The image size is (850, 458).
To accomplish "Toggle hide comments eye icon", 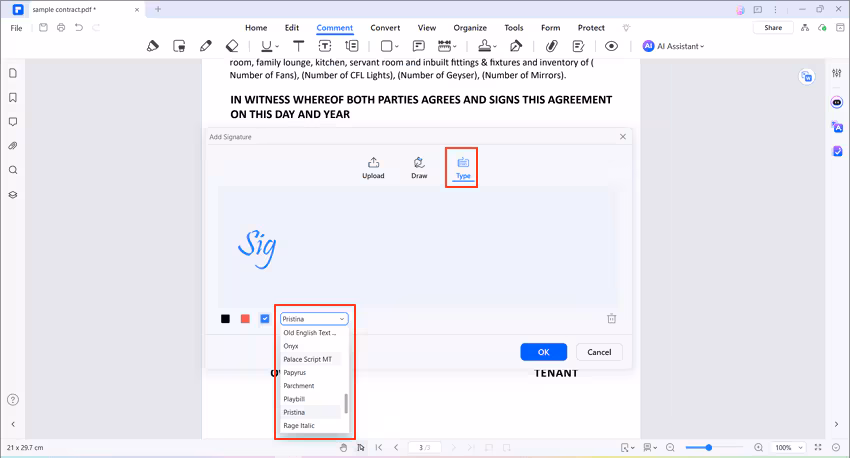I will click(611, 46).
